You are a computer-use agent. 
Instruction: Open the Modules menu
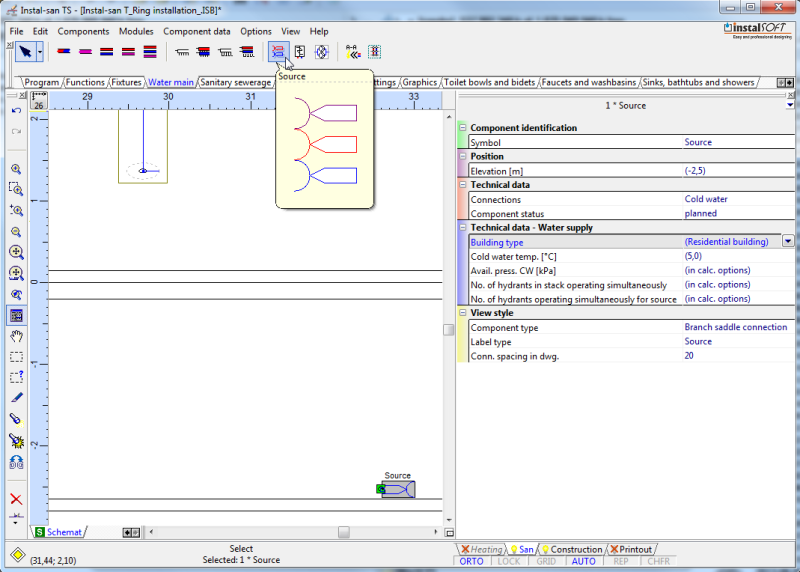[136, 31]
